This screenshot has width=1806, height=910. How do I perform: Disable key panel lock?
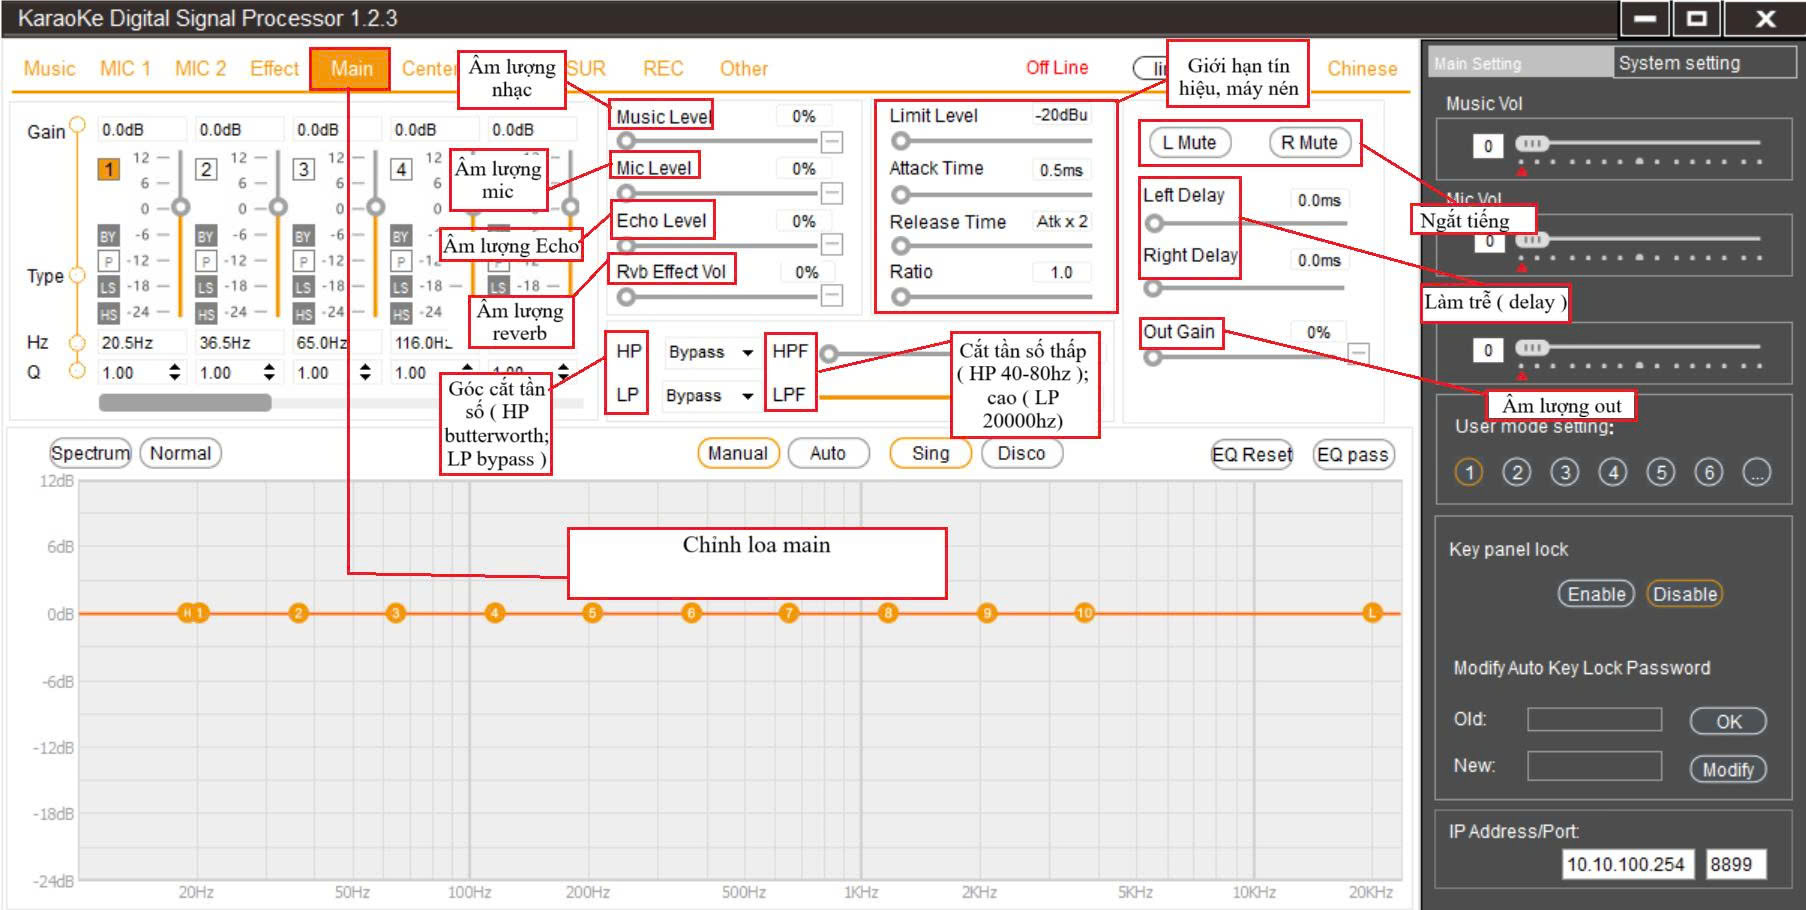point(1685,594)
